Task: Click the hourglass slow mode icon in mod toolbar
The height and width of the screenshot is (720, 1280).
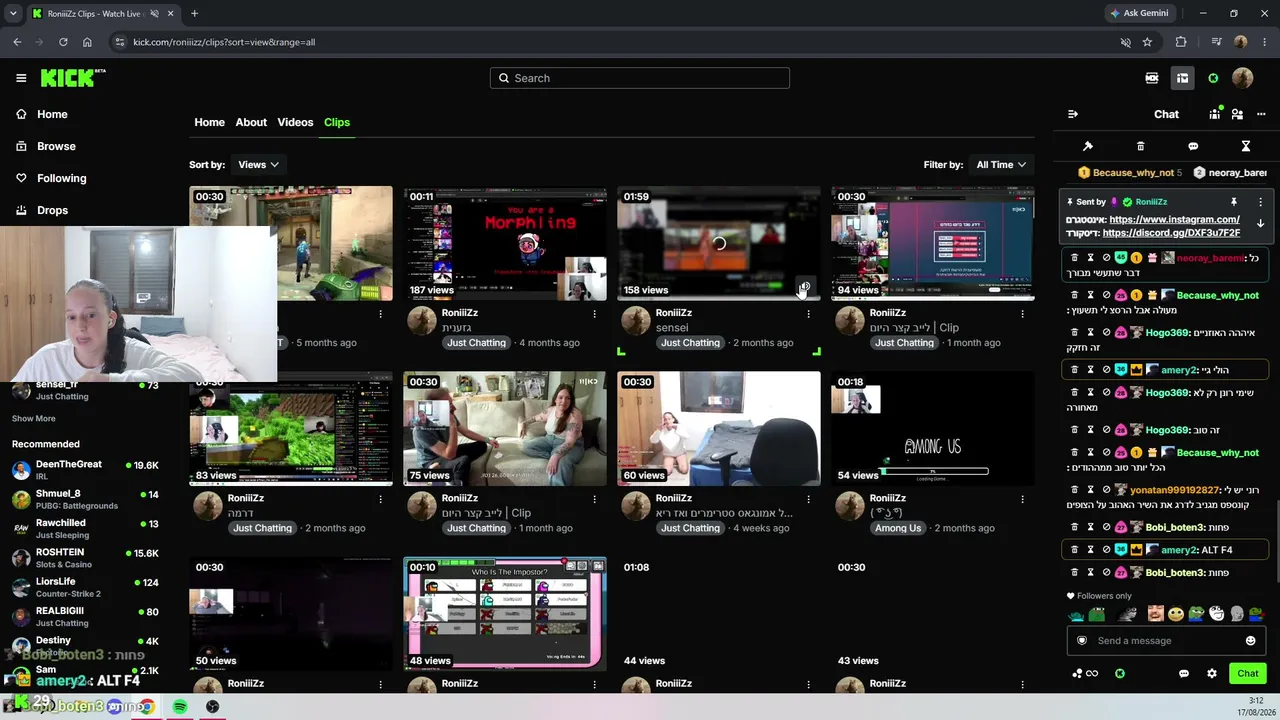Action: [x=1246, y=146]
